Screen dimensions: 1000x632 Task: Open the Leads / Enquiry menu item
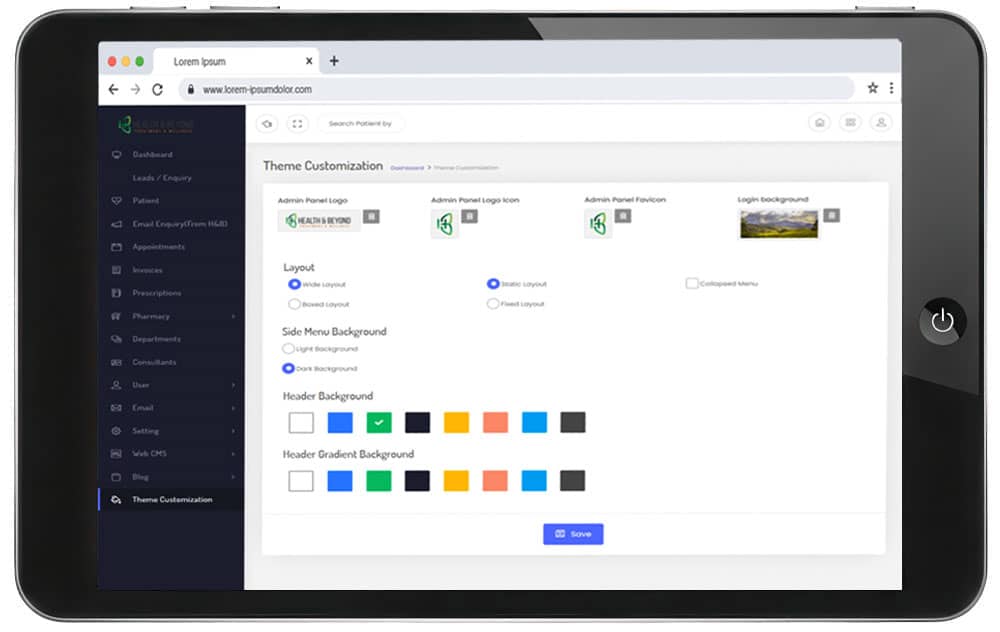(x=162, y=178)
